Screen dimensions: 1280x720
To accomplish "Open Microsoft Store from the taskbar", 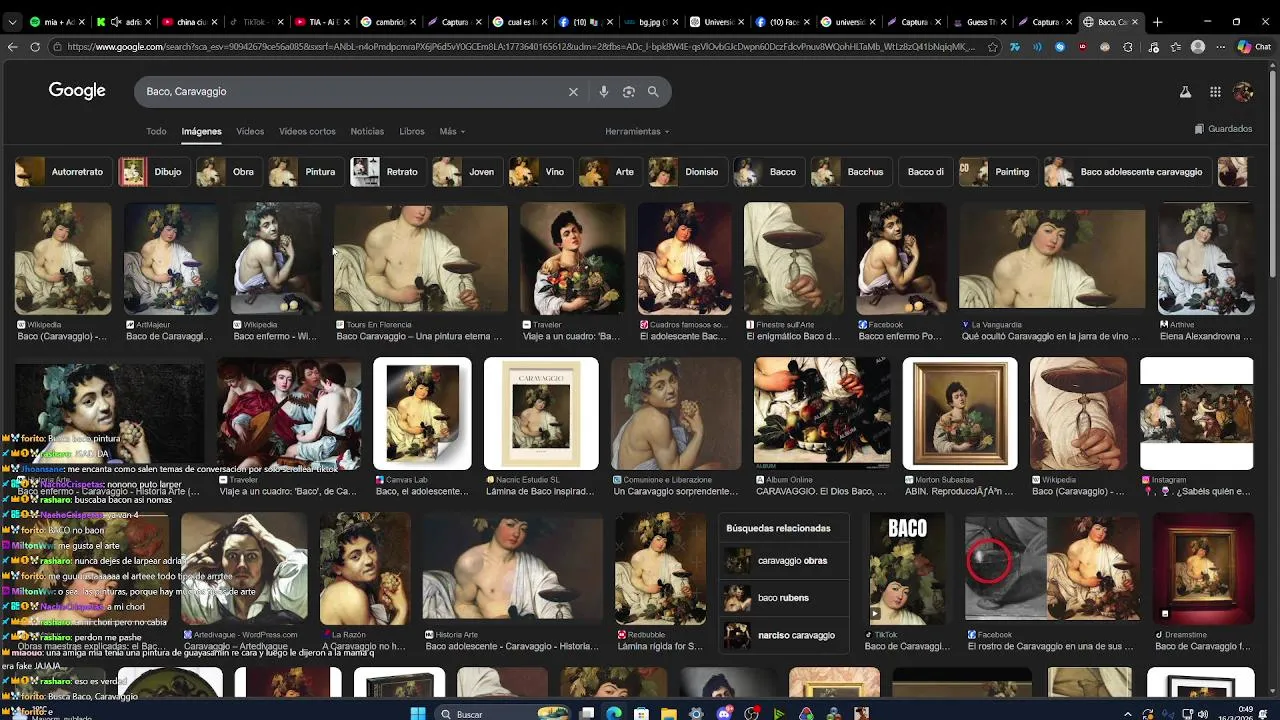I will [x=641, y=713].
